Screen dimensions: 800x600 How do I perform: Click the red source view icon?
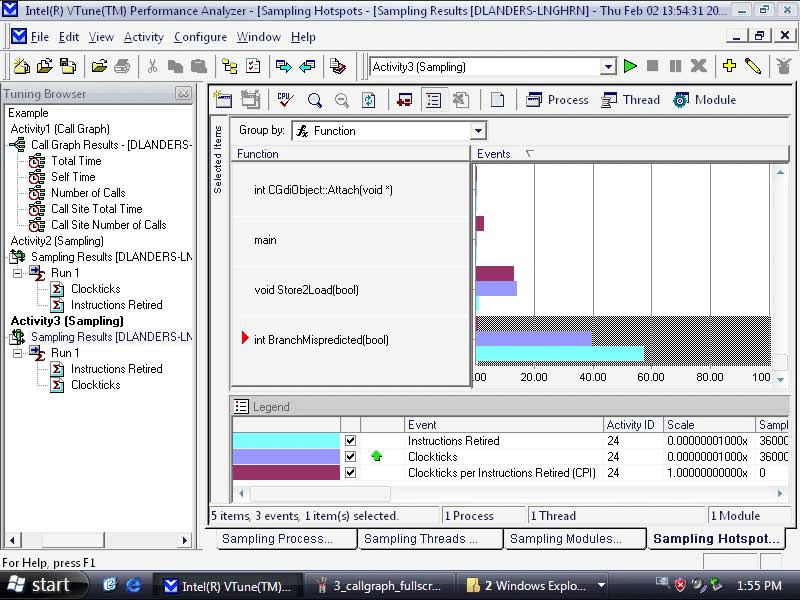click(405, 100)
